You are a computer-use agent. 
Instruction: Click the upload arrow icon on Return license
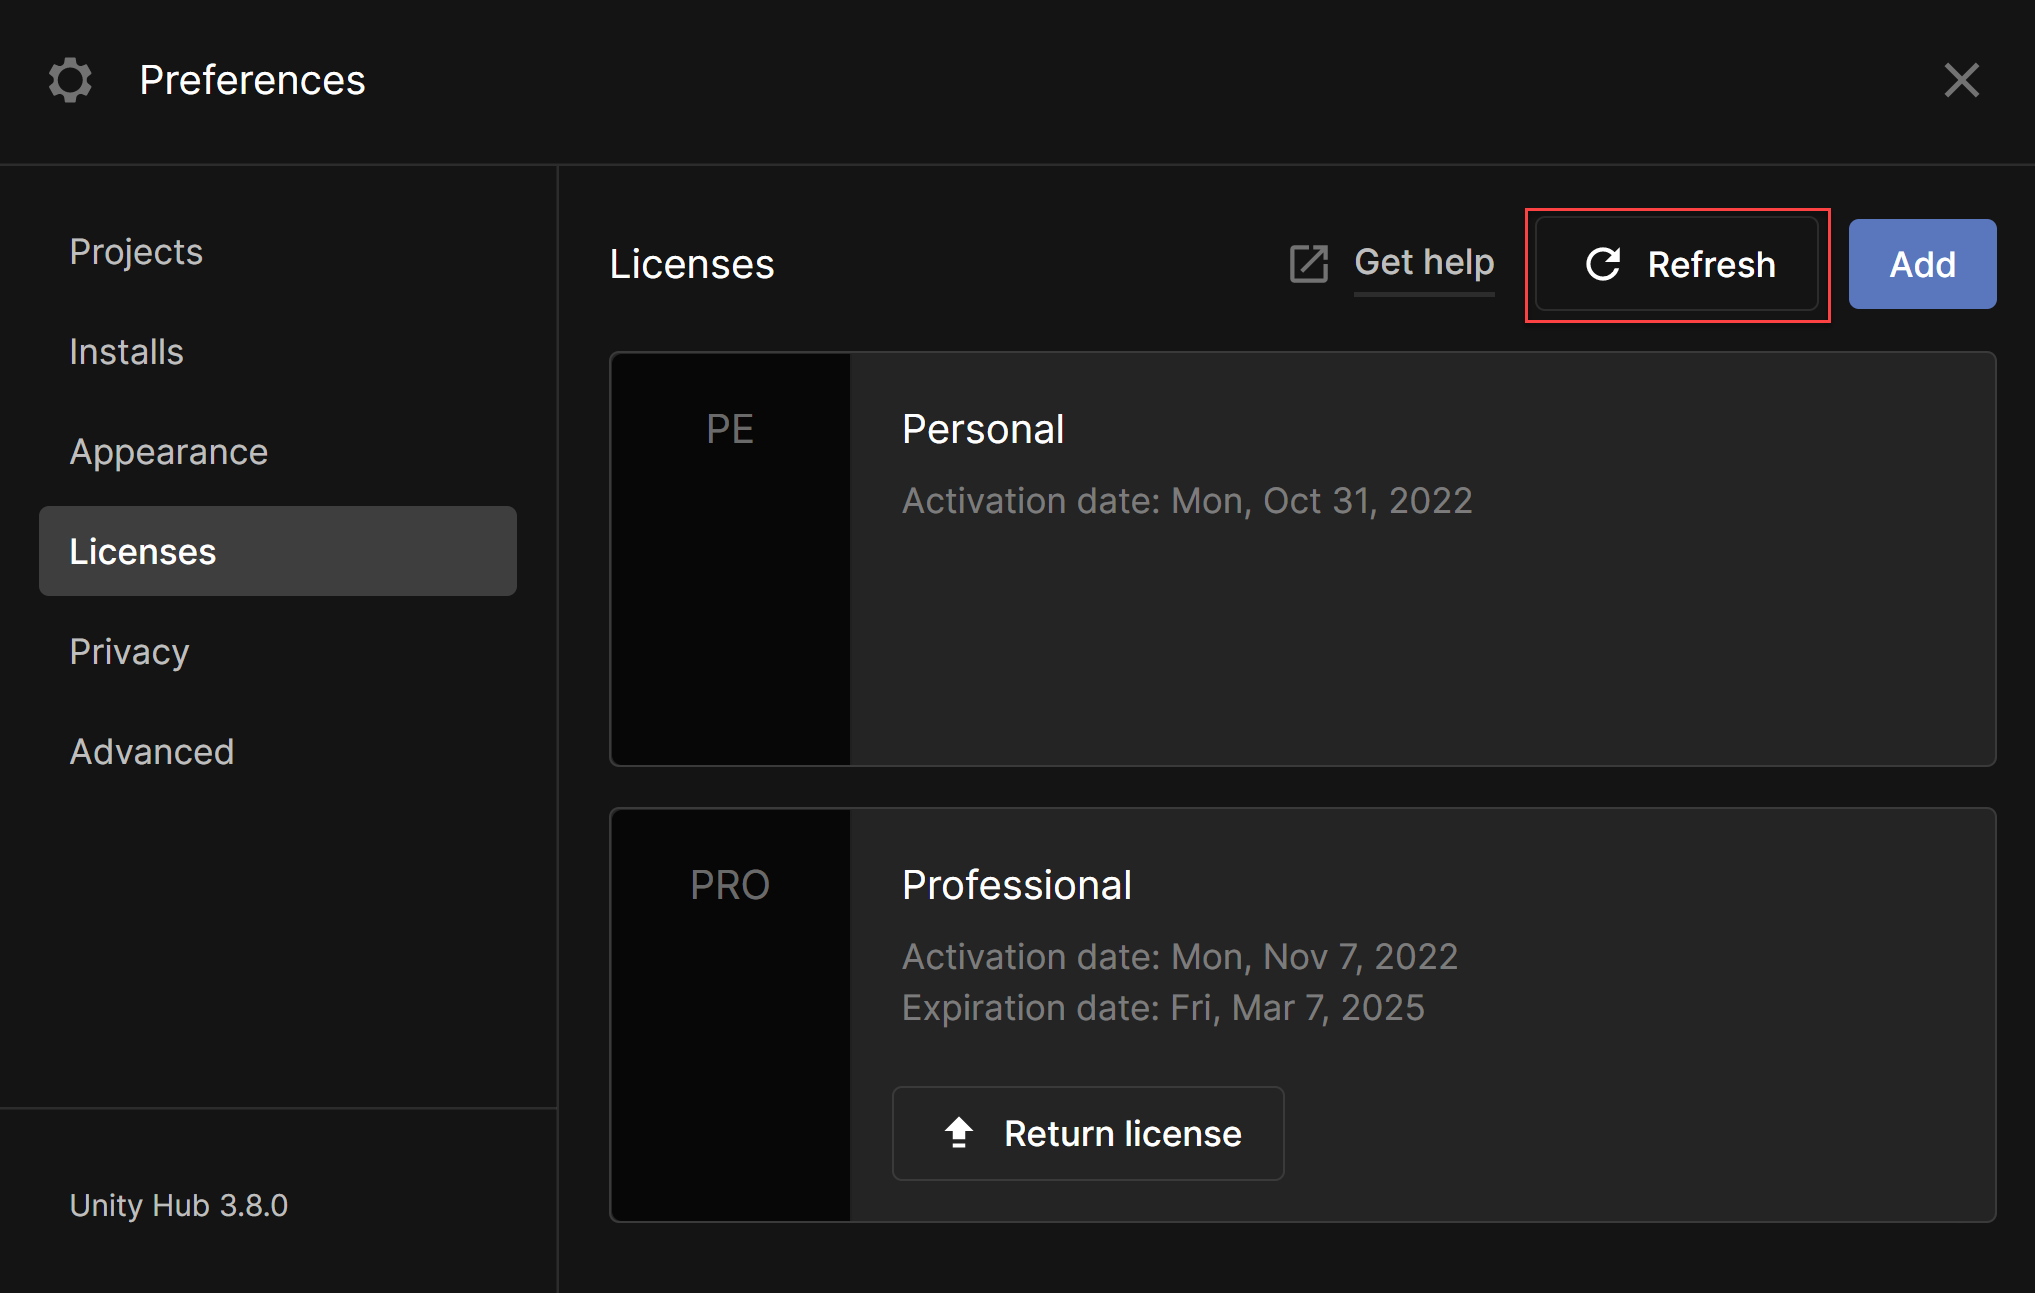click(x=959, y=1133)
